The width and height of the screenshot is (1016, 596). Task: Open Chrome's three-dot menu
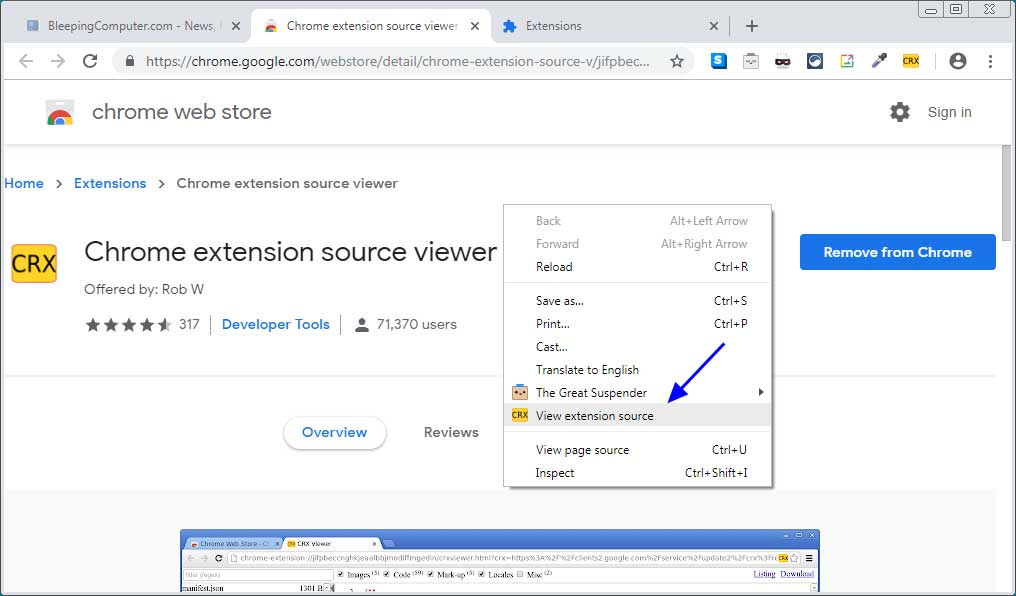(x=992, y=61)
